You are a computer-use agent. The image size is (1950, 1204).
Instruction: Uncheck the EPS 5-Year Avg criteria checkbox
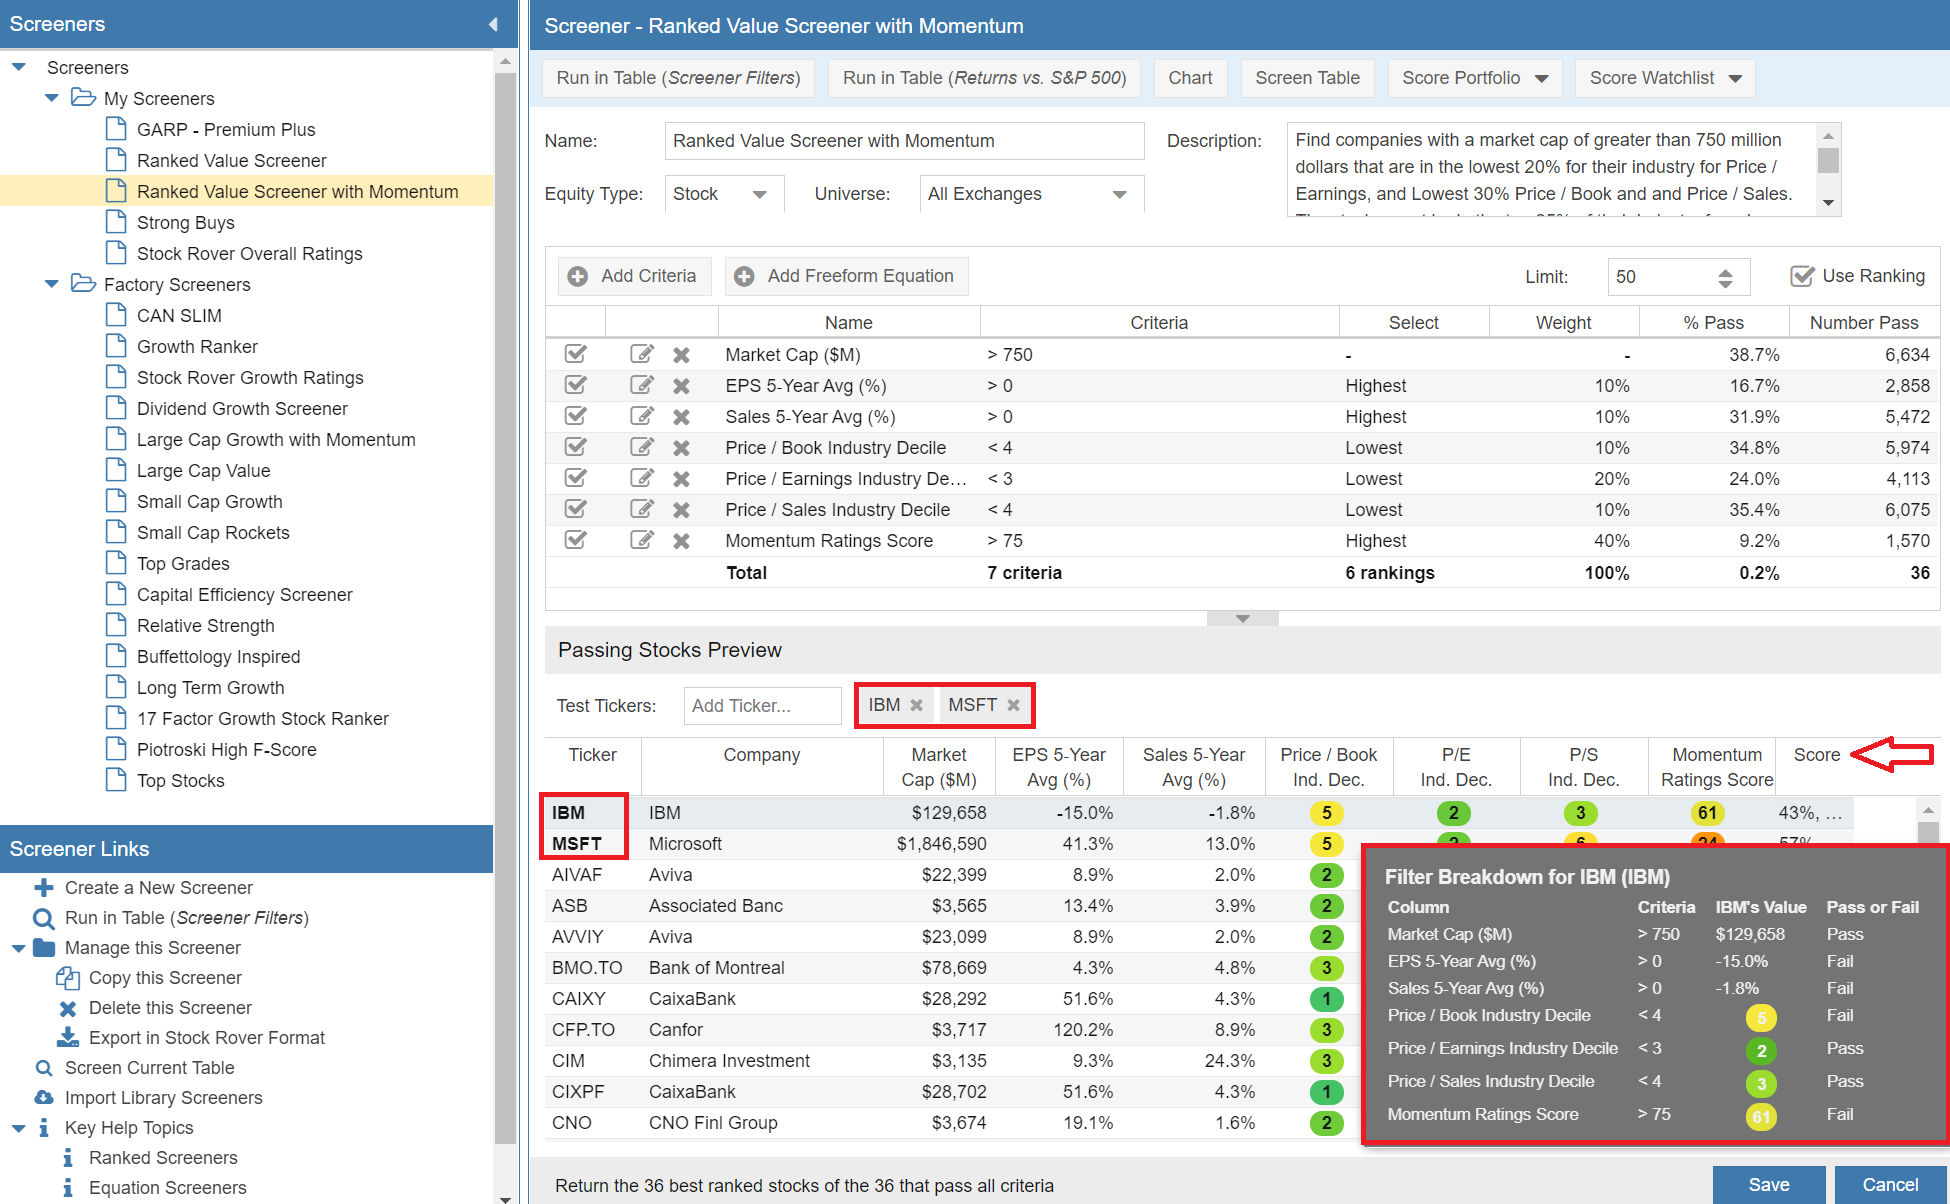coord(575,385)
